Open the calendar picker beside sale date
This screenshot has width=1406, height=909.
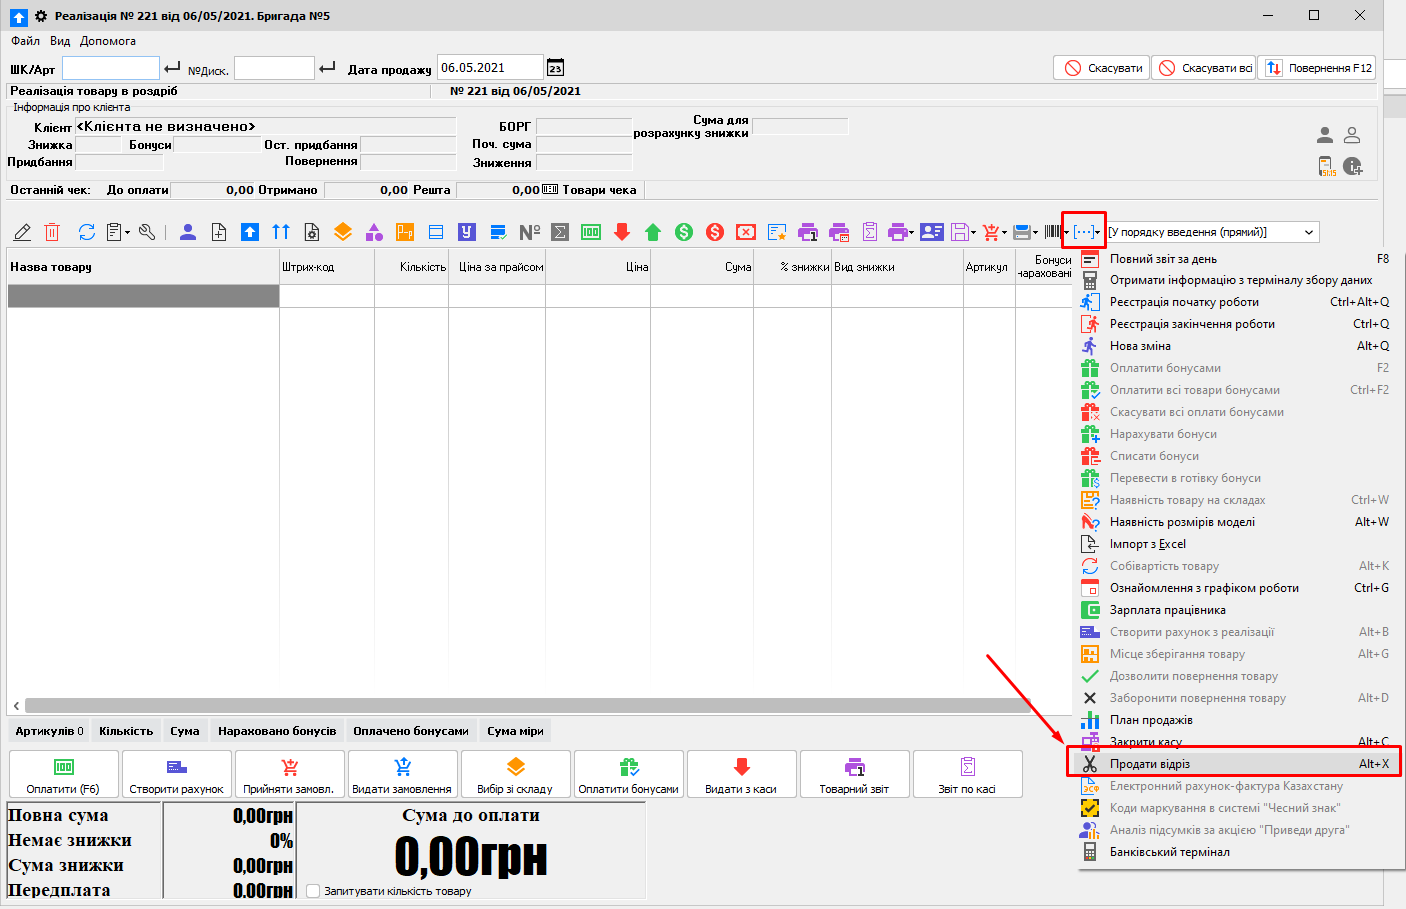click(x=556, y=68)
